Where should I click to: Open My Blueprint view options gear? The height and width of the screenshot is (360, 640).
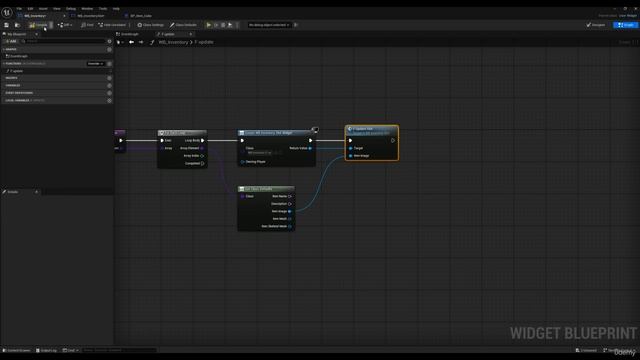point(109,41)
